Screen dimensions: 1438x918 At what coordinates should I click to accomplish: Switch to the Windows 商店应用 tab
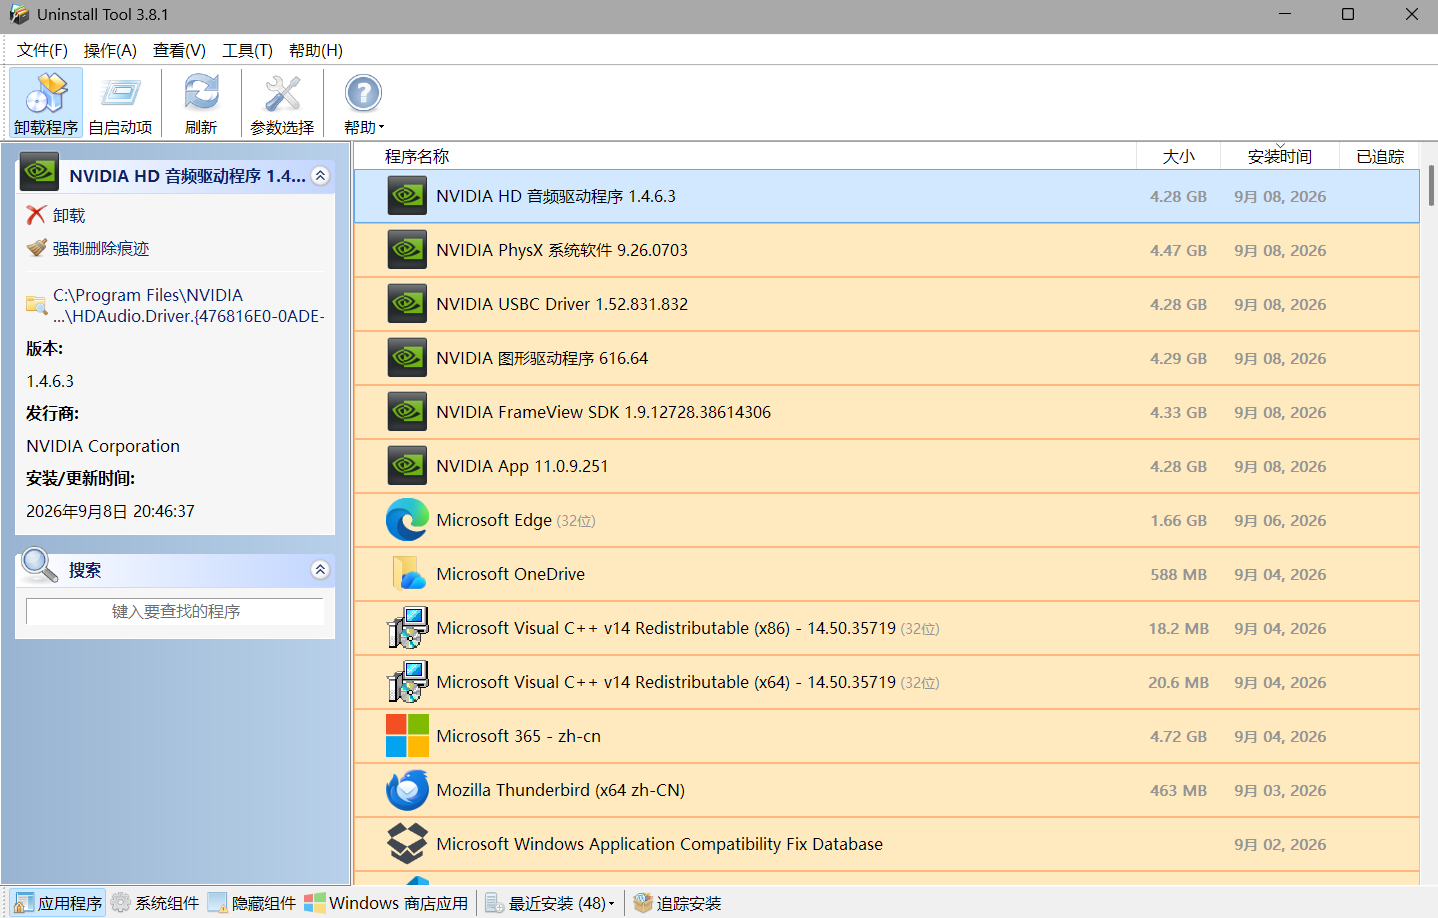pos(386,903)
